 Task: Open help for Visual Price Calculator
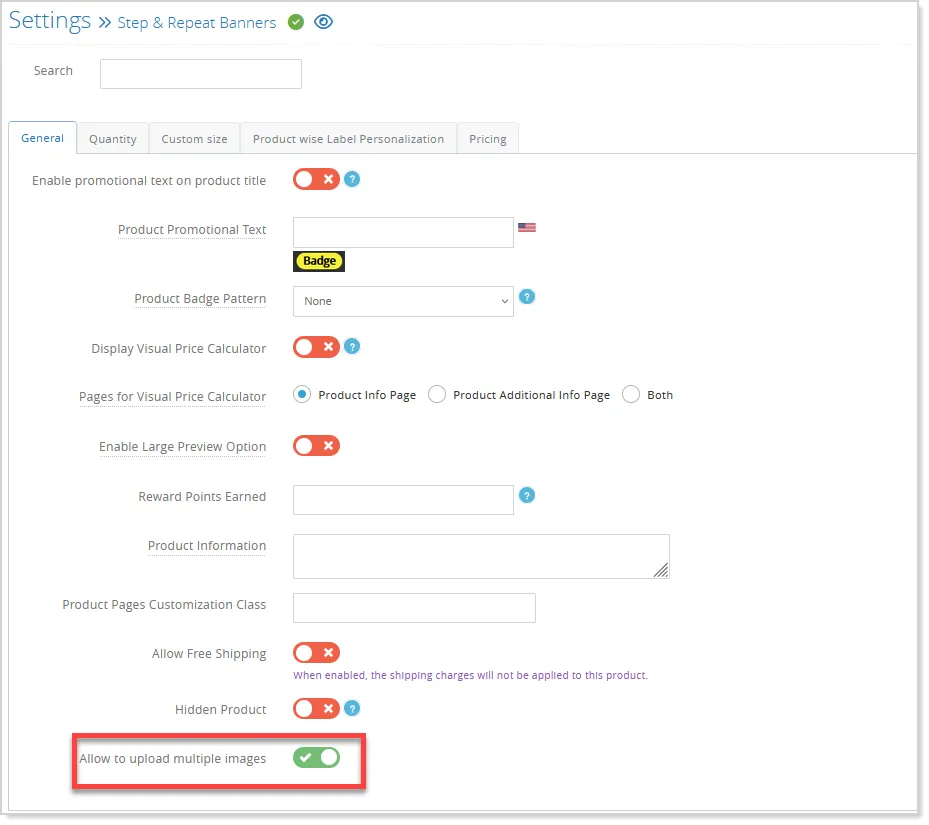point(352,347)
